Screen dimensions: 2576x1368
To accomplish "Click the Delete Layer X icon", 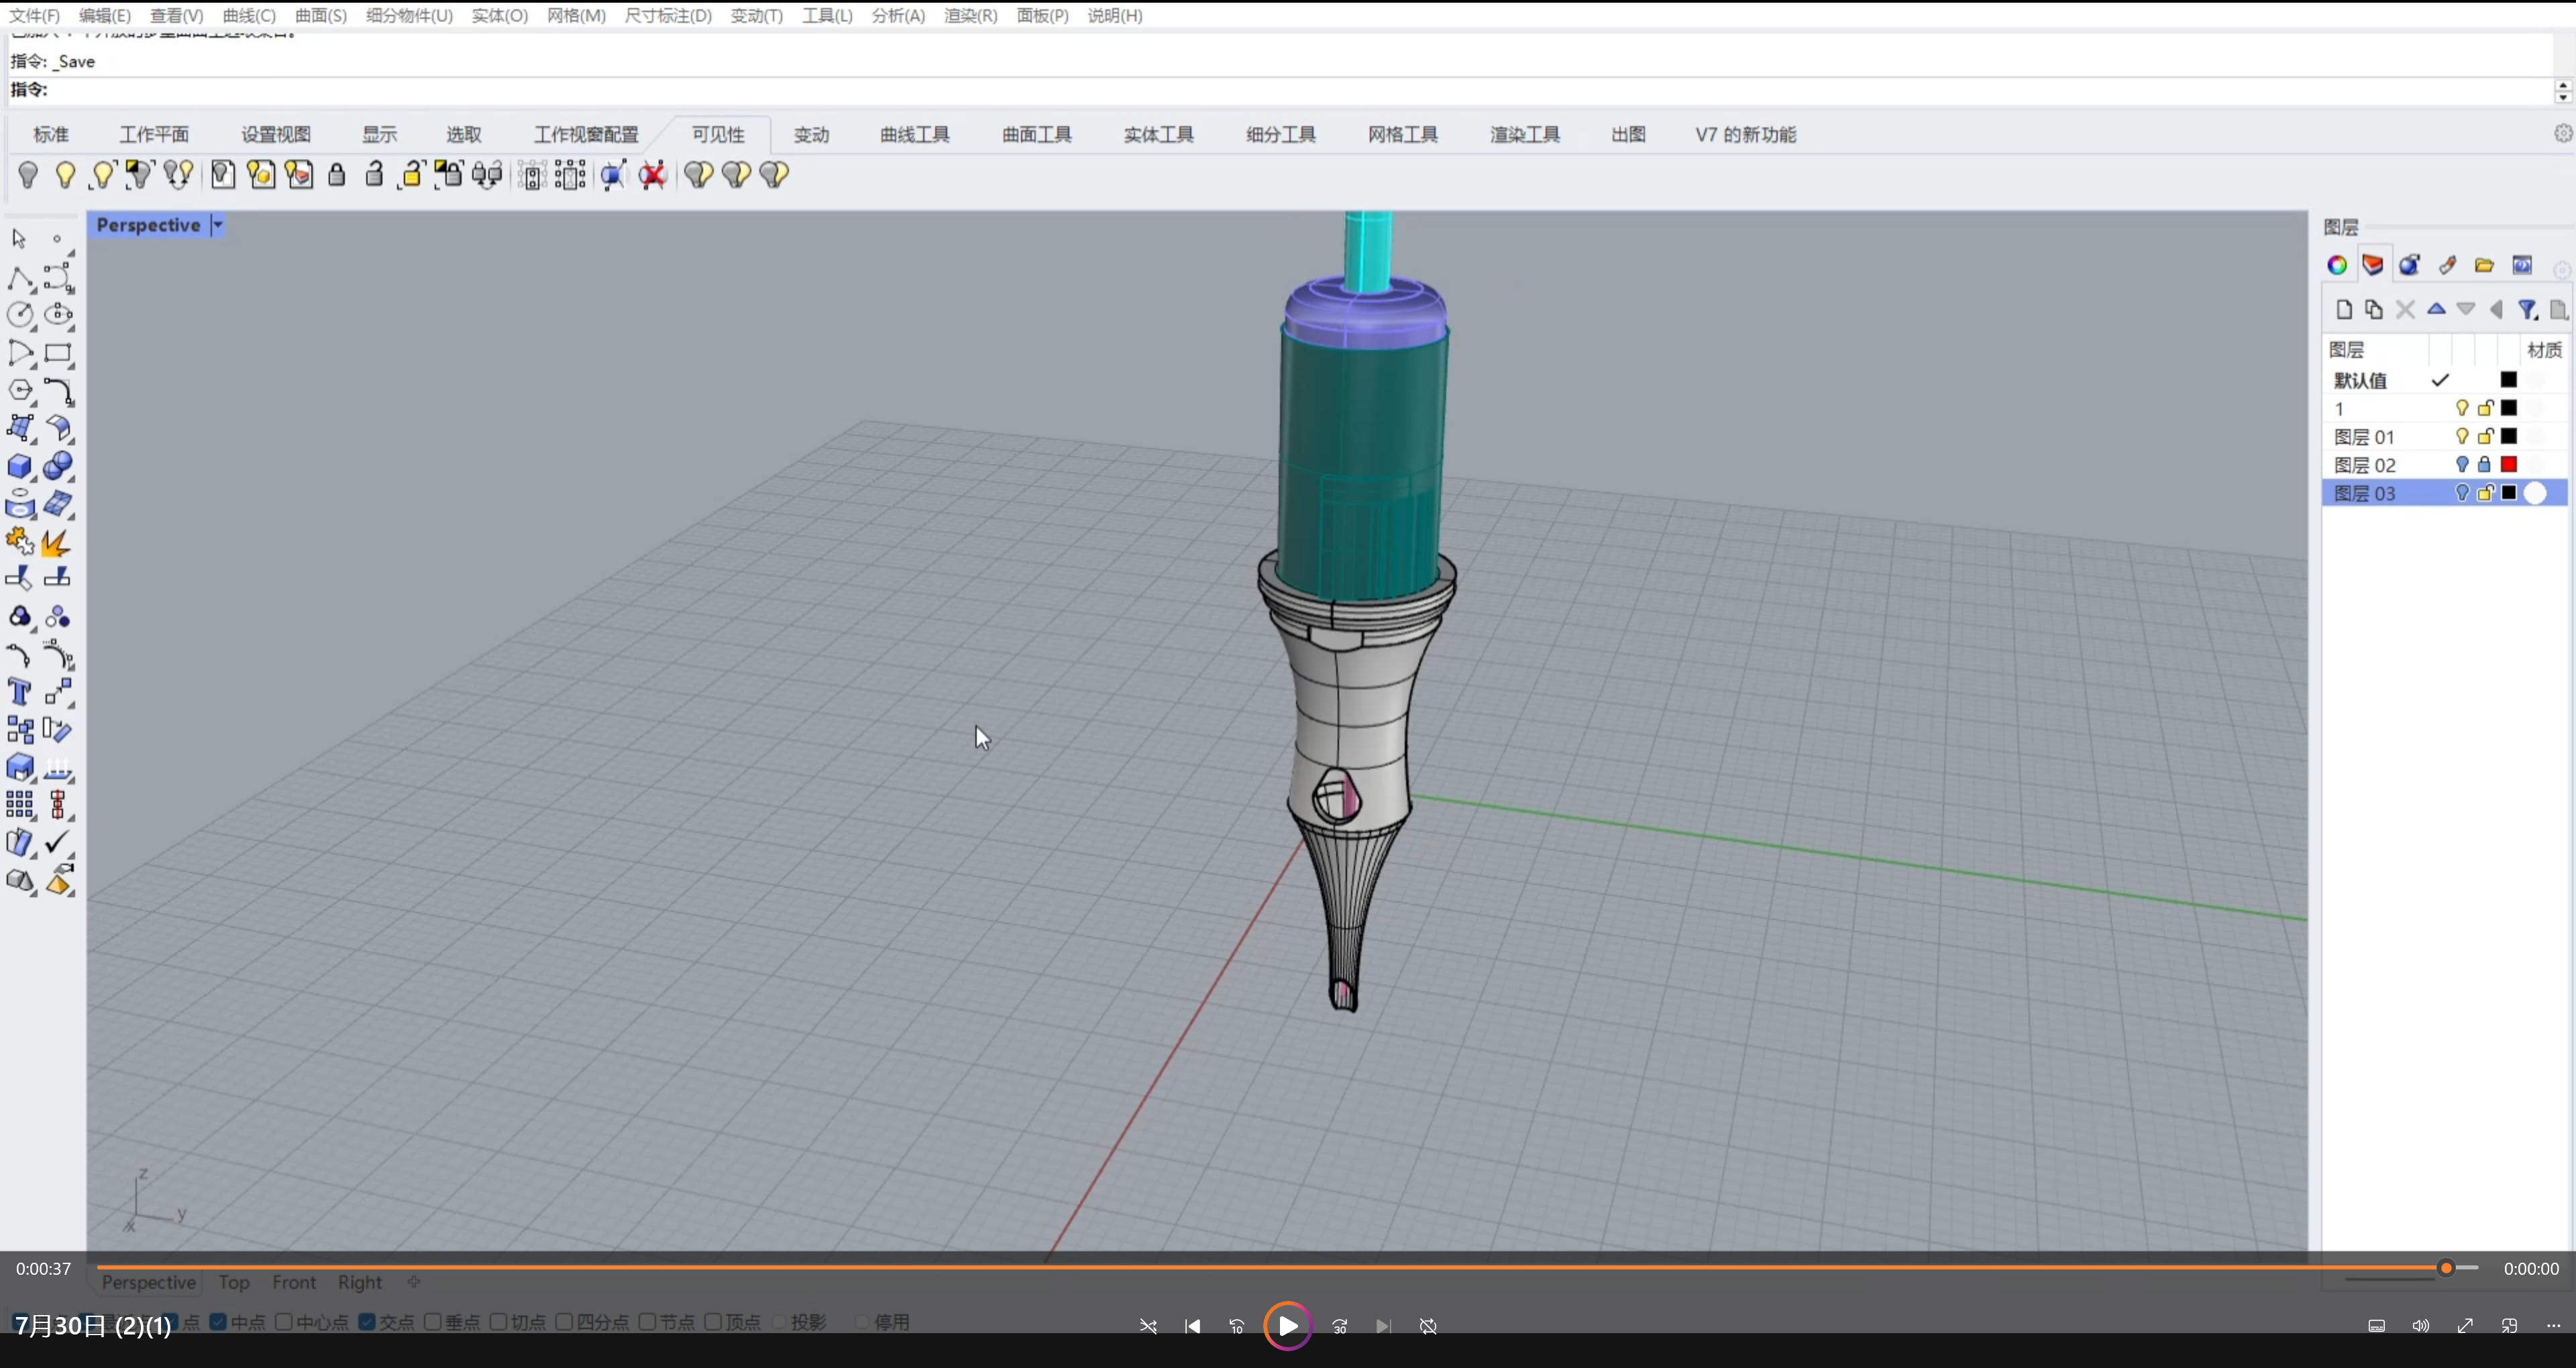I will [x=2405, y=309].
